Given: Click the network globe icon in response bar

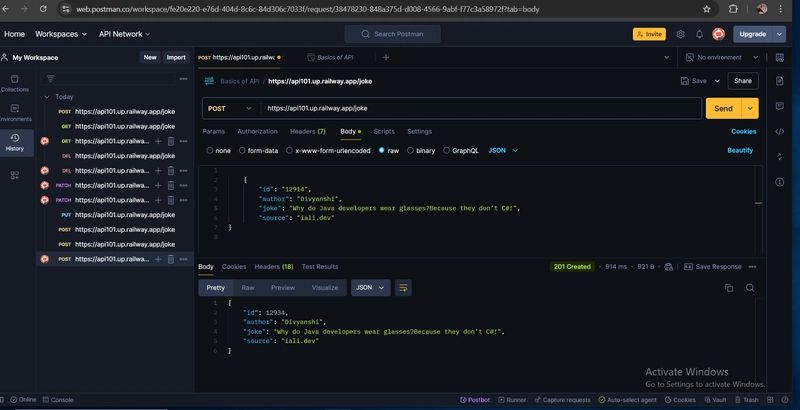Looking at the screenshot, I should pyautogui.click(x=668, y=267).
